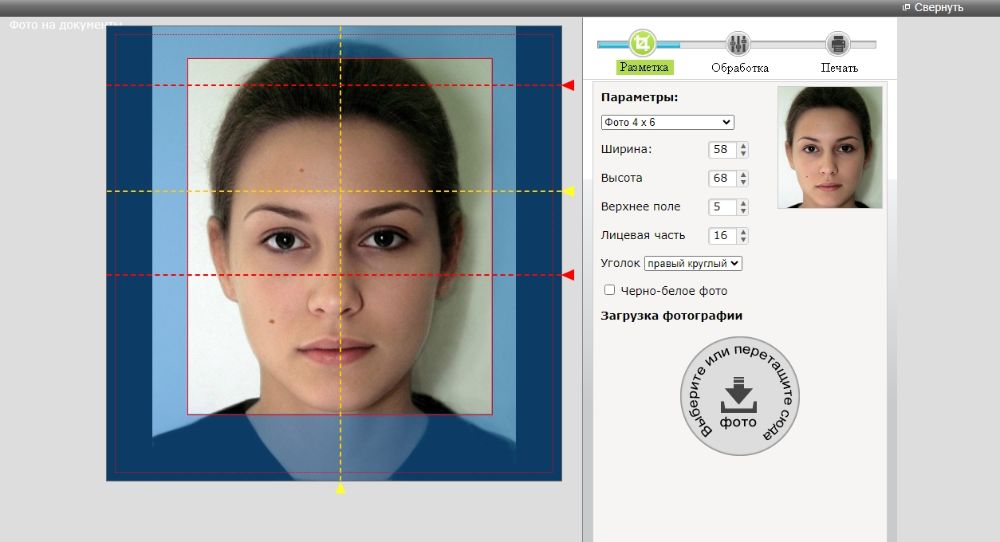
Task: Open the Фото 4 x 6 format dropdown
Action: pos(667,122)
